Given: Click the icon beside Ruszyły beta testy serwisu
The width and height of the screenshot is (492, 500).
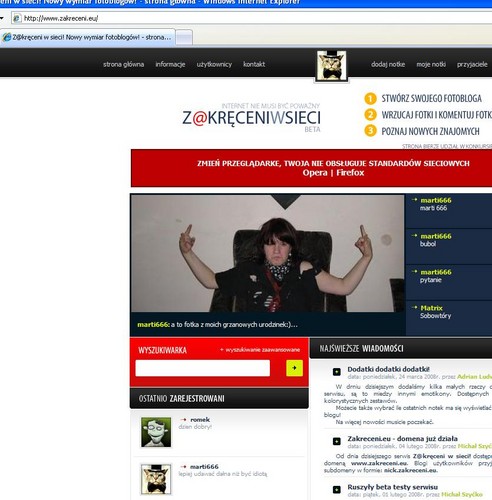Looking at the screenshot, I should tap(337, 489).
